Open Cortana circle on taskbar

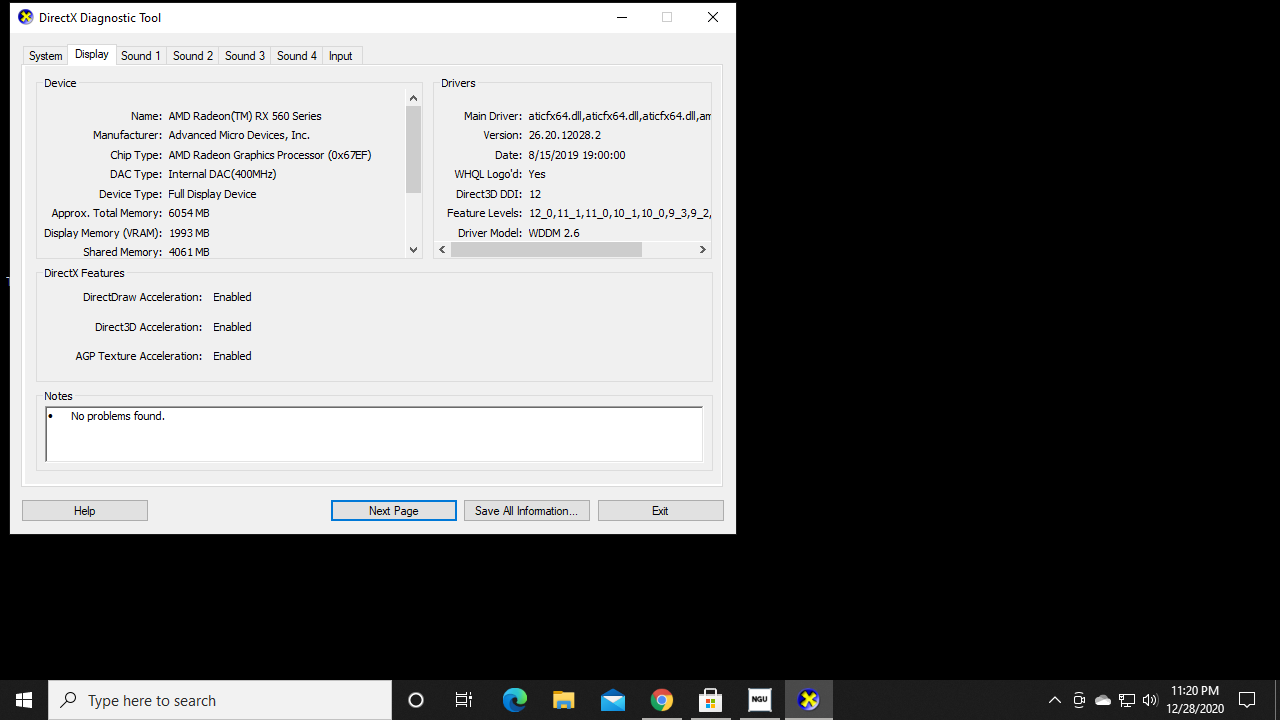[416, 700]
